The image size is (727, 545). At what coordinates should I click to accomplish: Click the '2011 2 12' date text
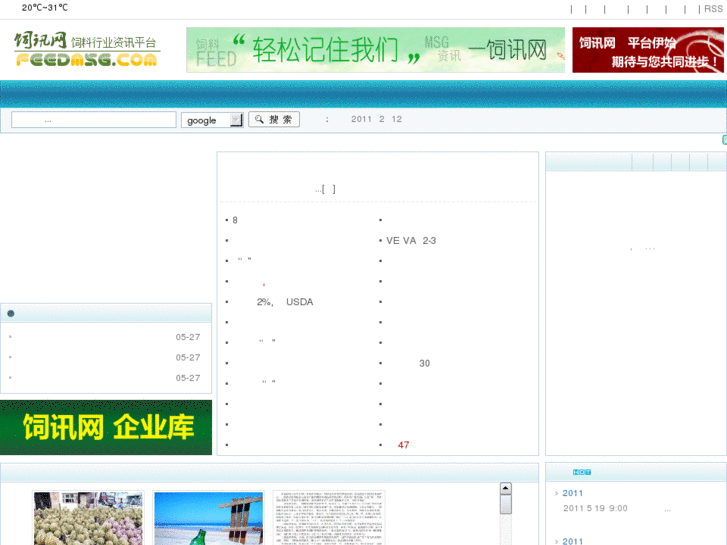(376, 119)
